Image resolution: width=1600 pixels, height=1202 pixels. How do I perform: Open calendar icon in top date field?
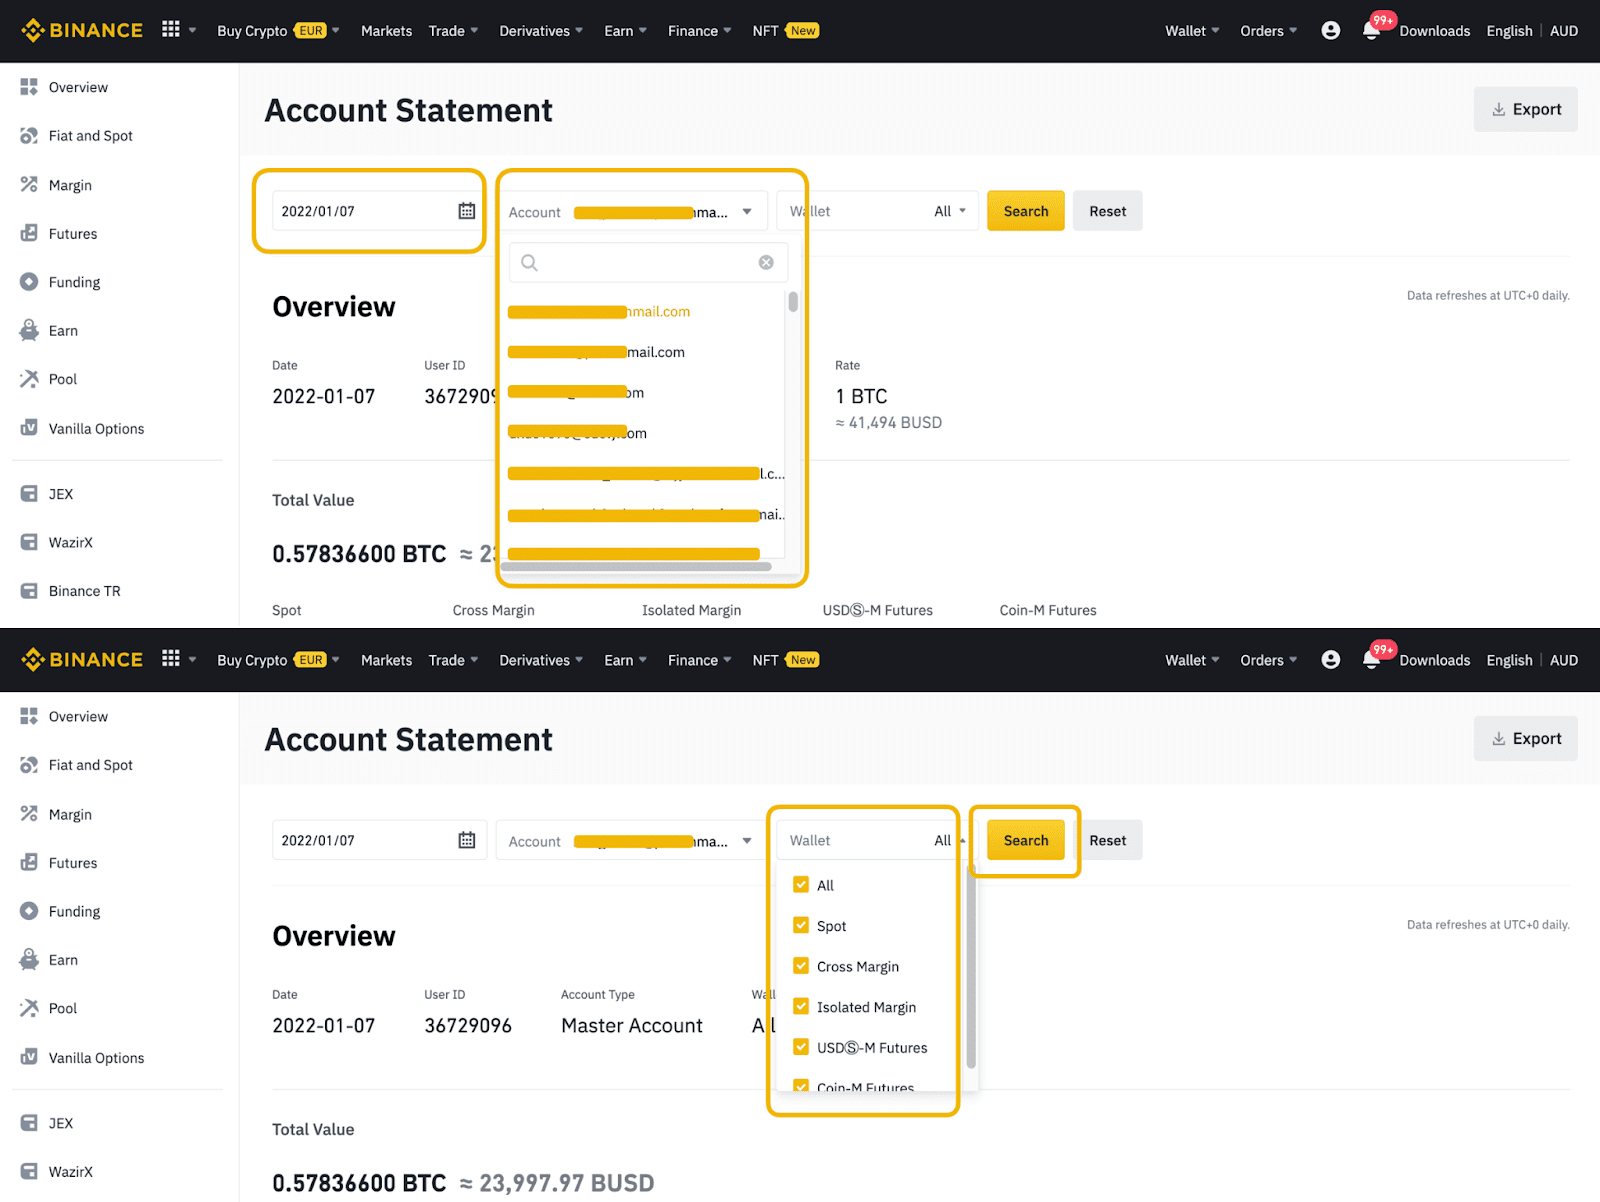pyautogui.click(x=467, y=211)
